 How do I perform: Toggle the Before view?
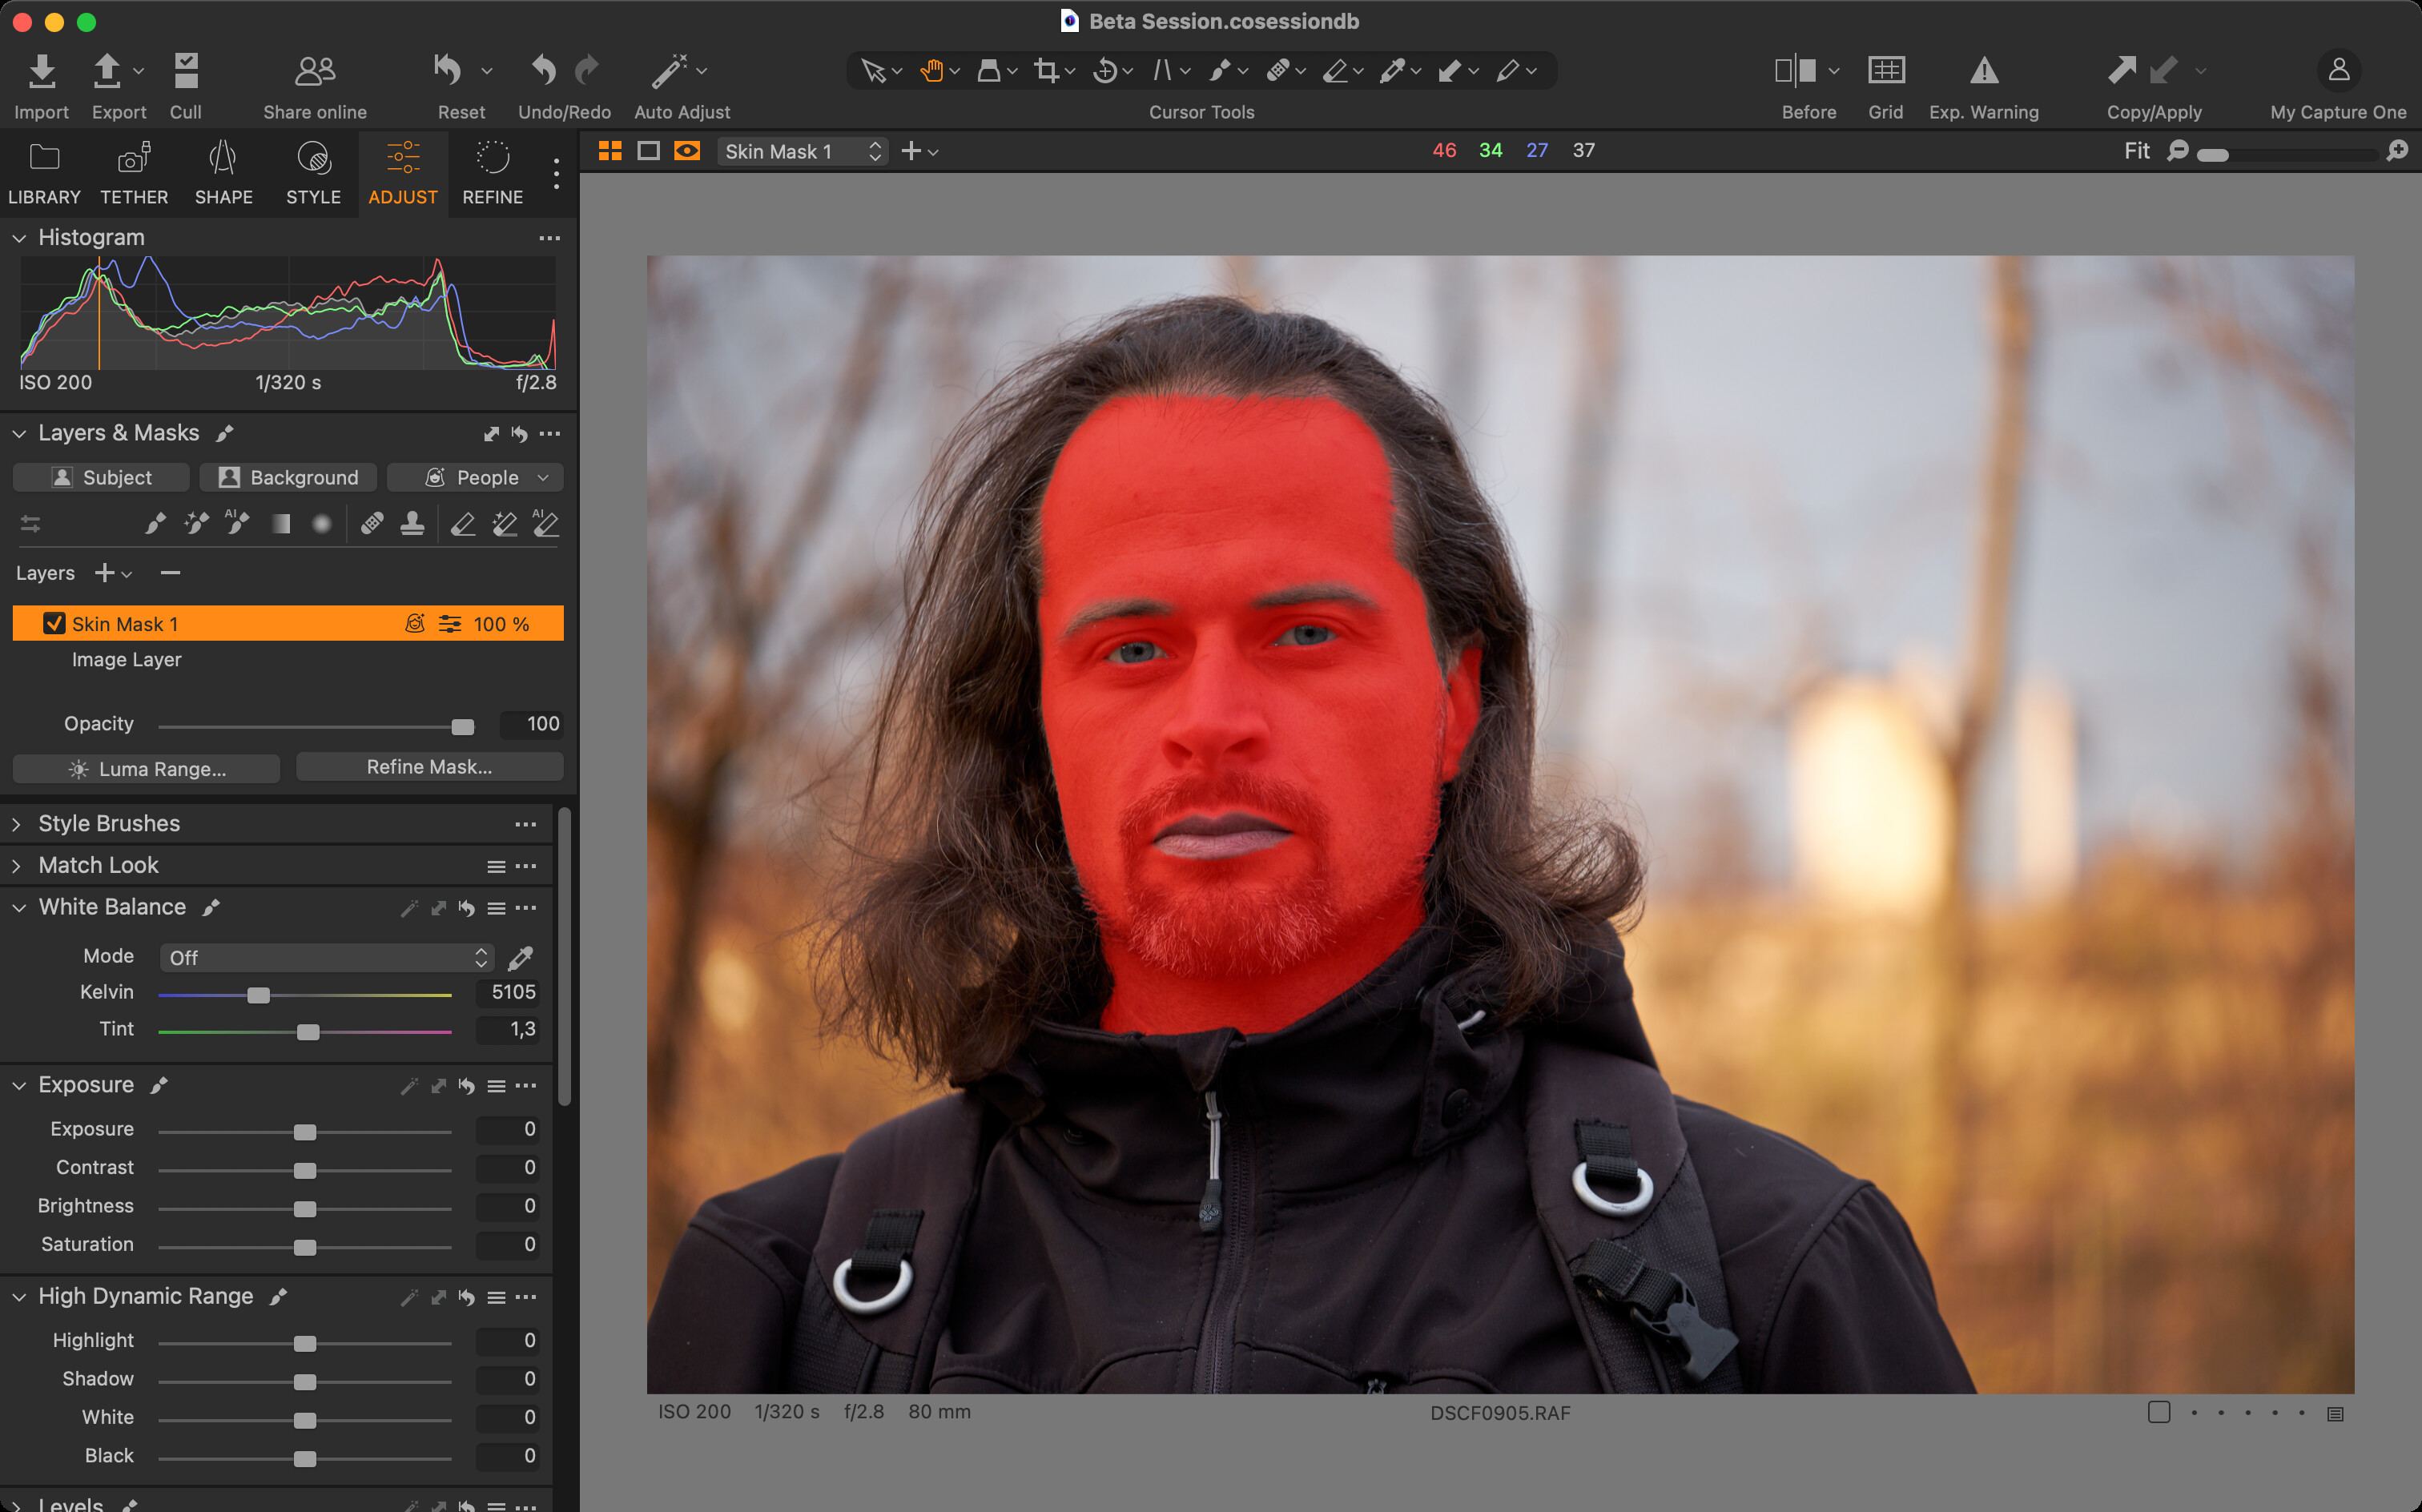point(1795,70)
